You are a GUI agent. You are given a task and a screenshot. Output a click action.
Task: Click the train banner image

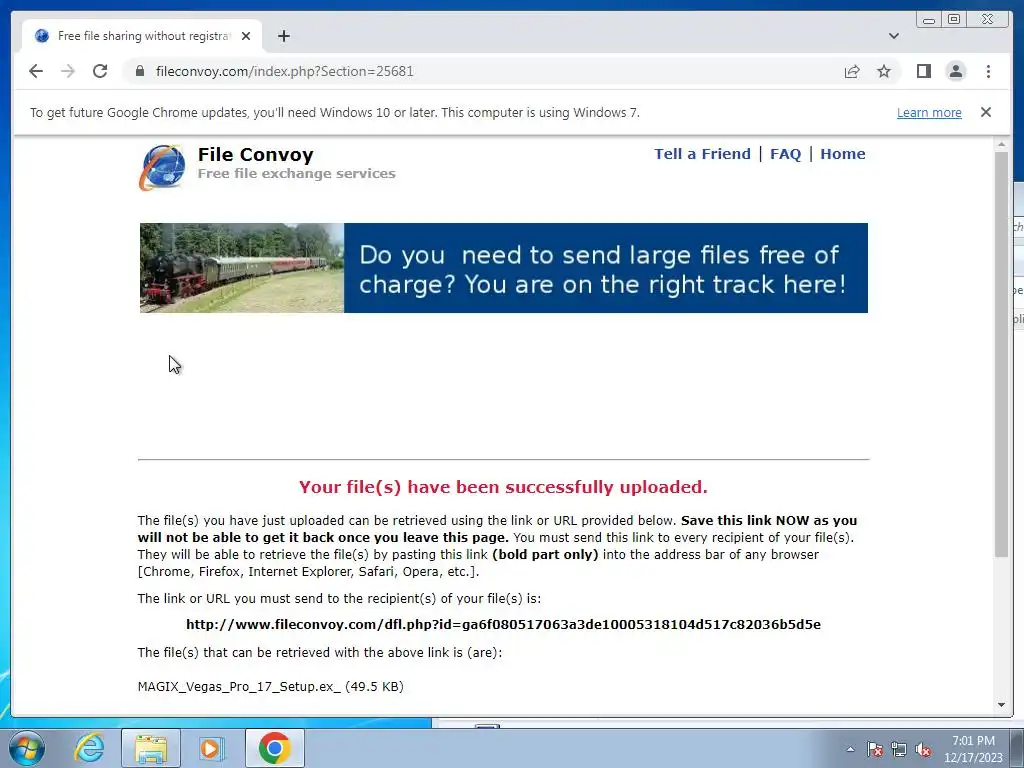coord(504,268)
